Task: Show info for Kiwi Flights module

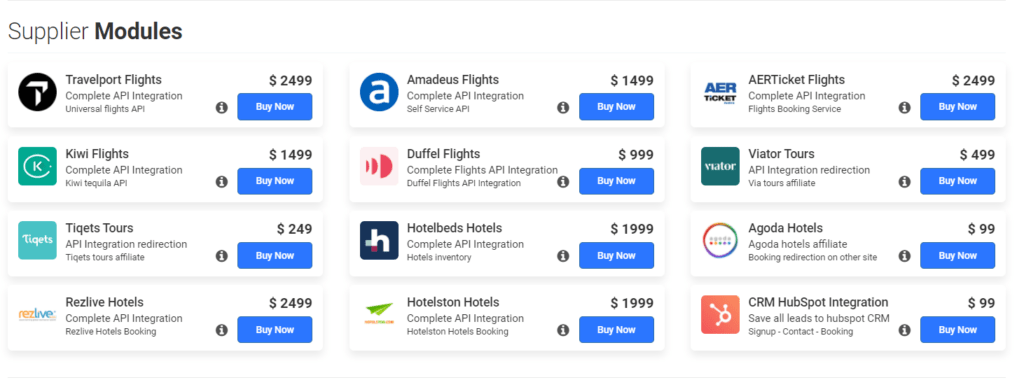Action: [221, 182]
